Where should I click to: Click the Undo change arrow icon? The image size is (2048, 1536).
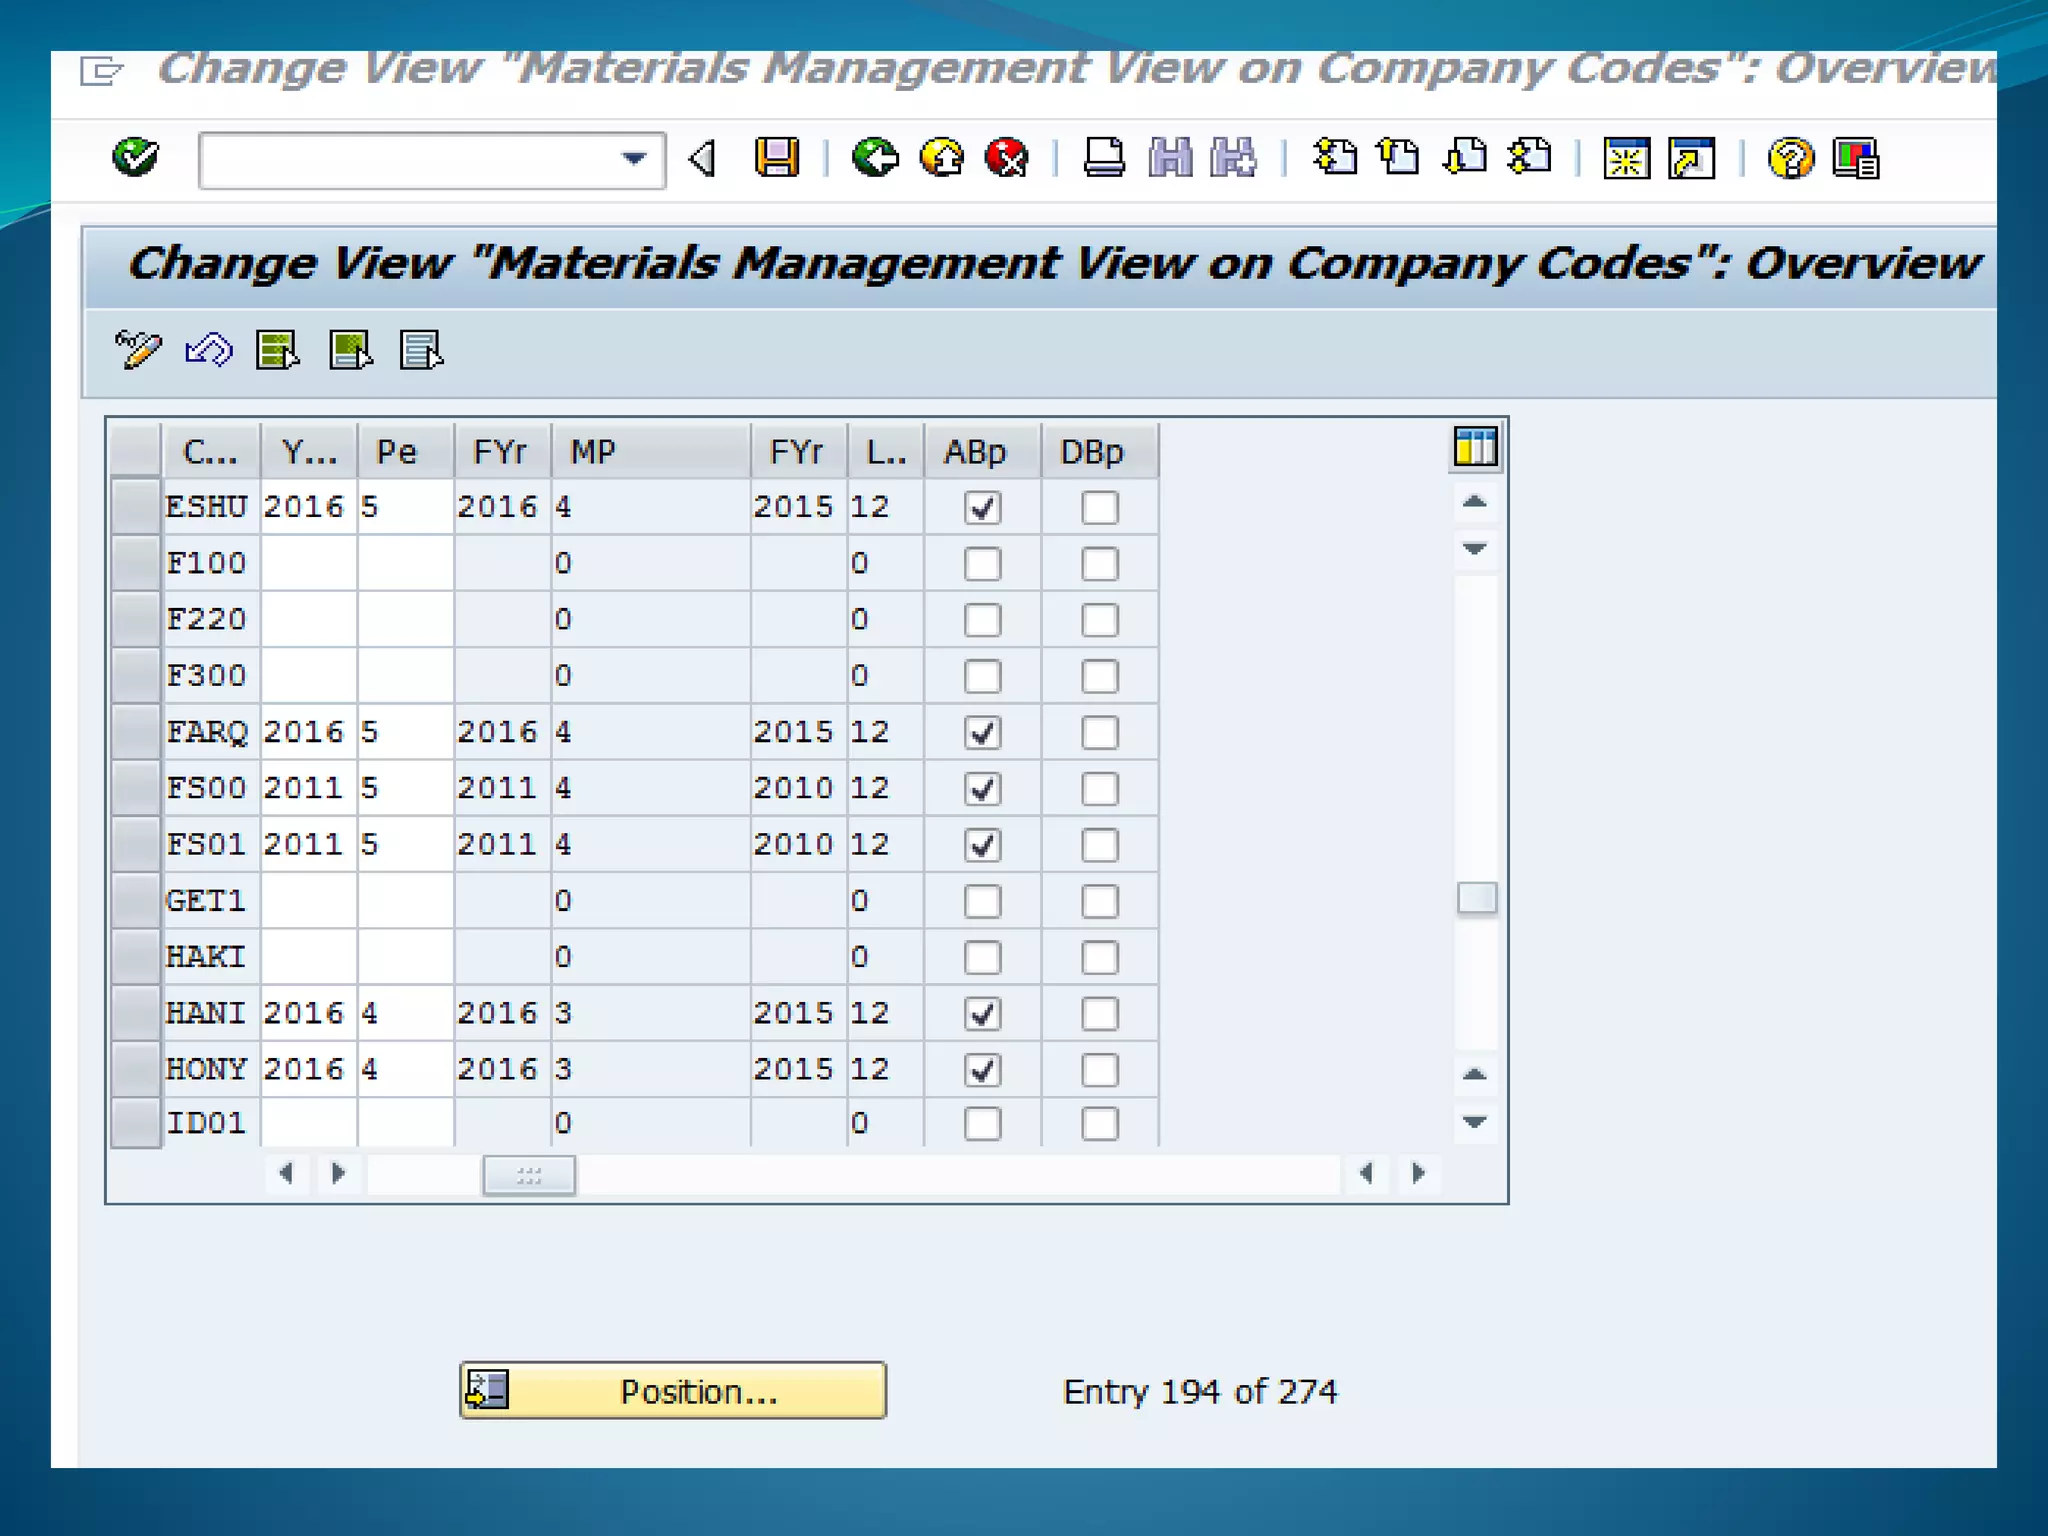click(208, 350)
